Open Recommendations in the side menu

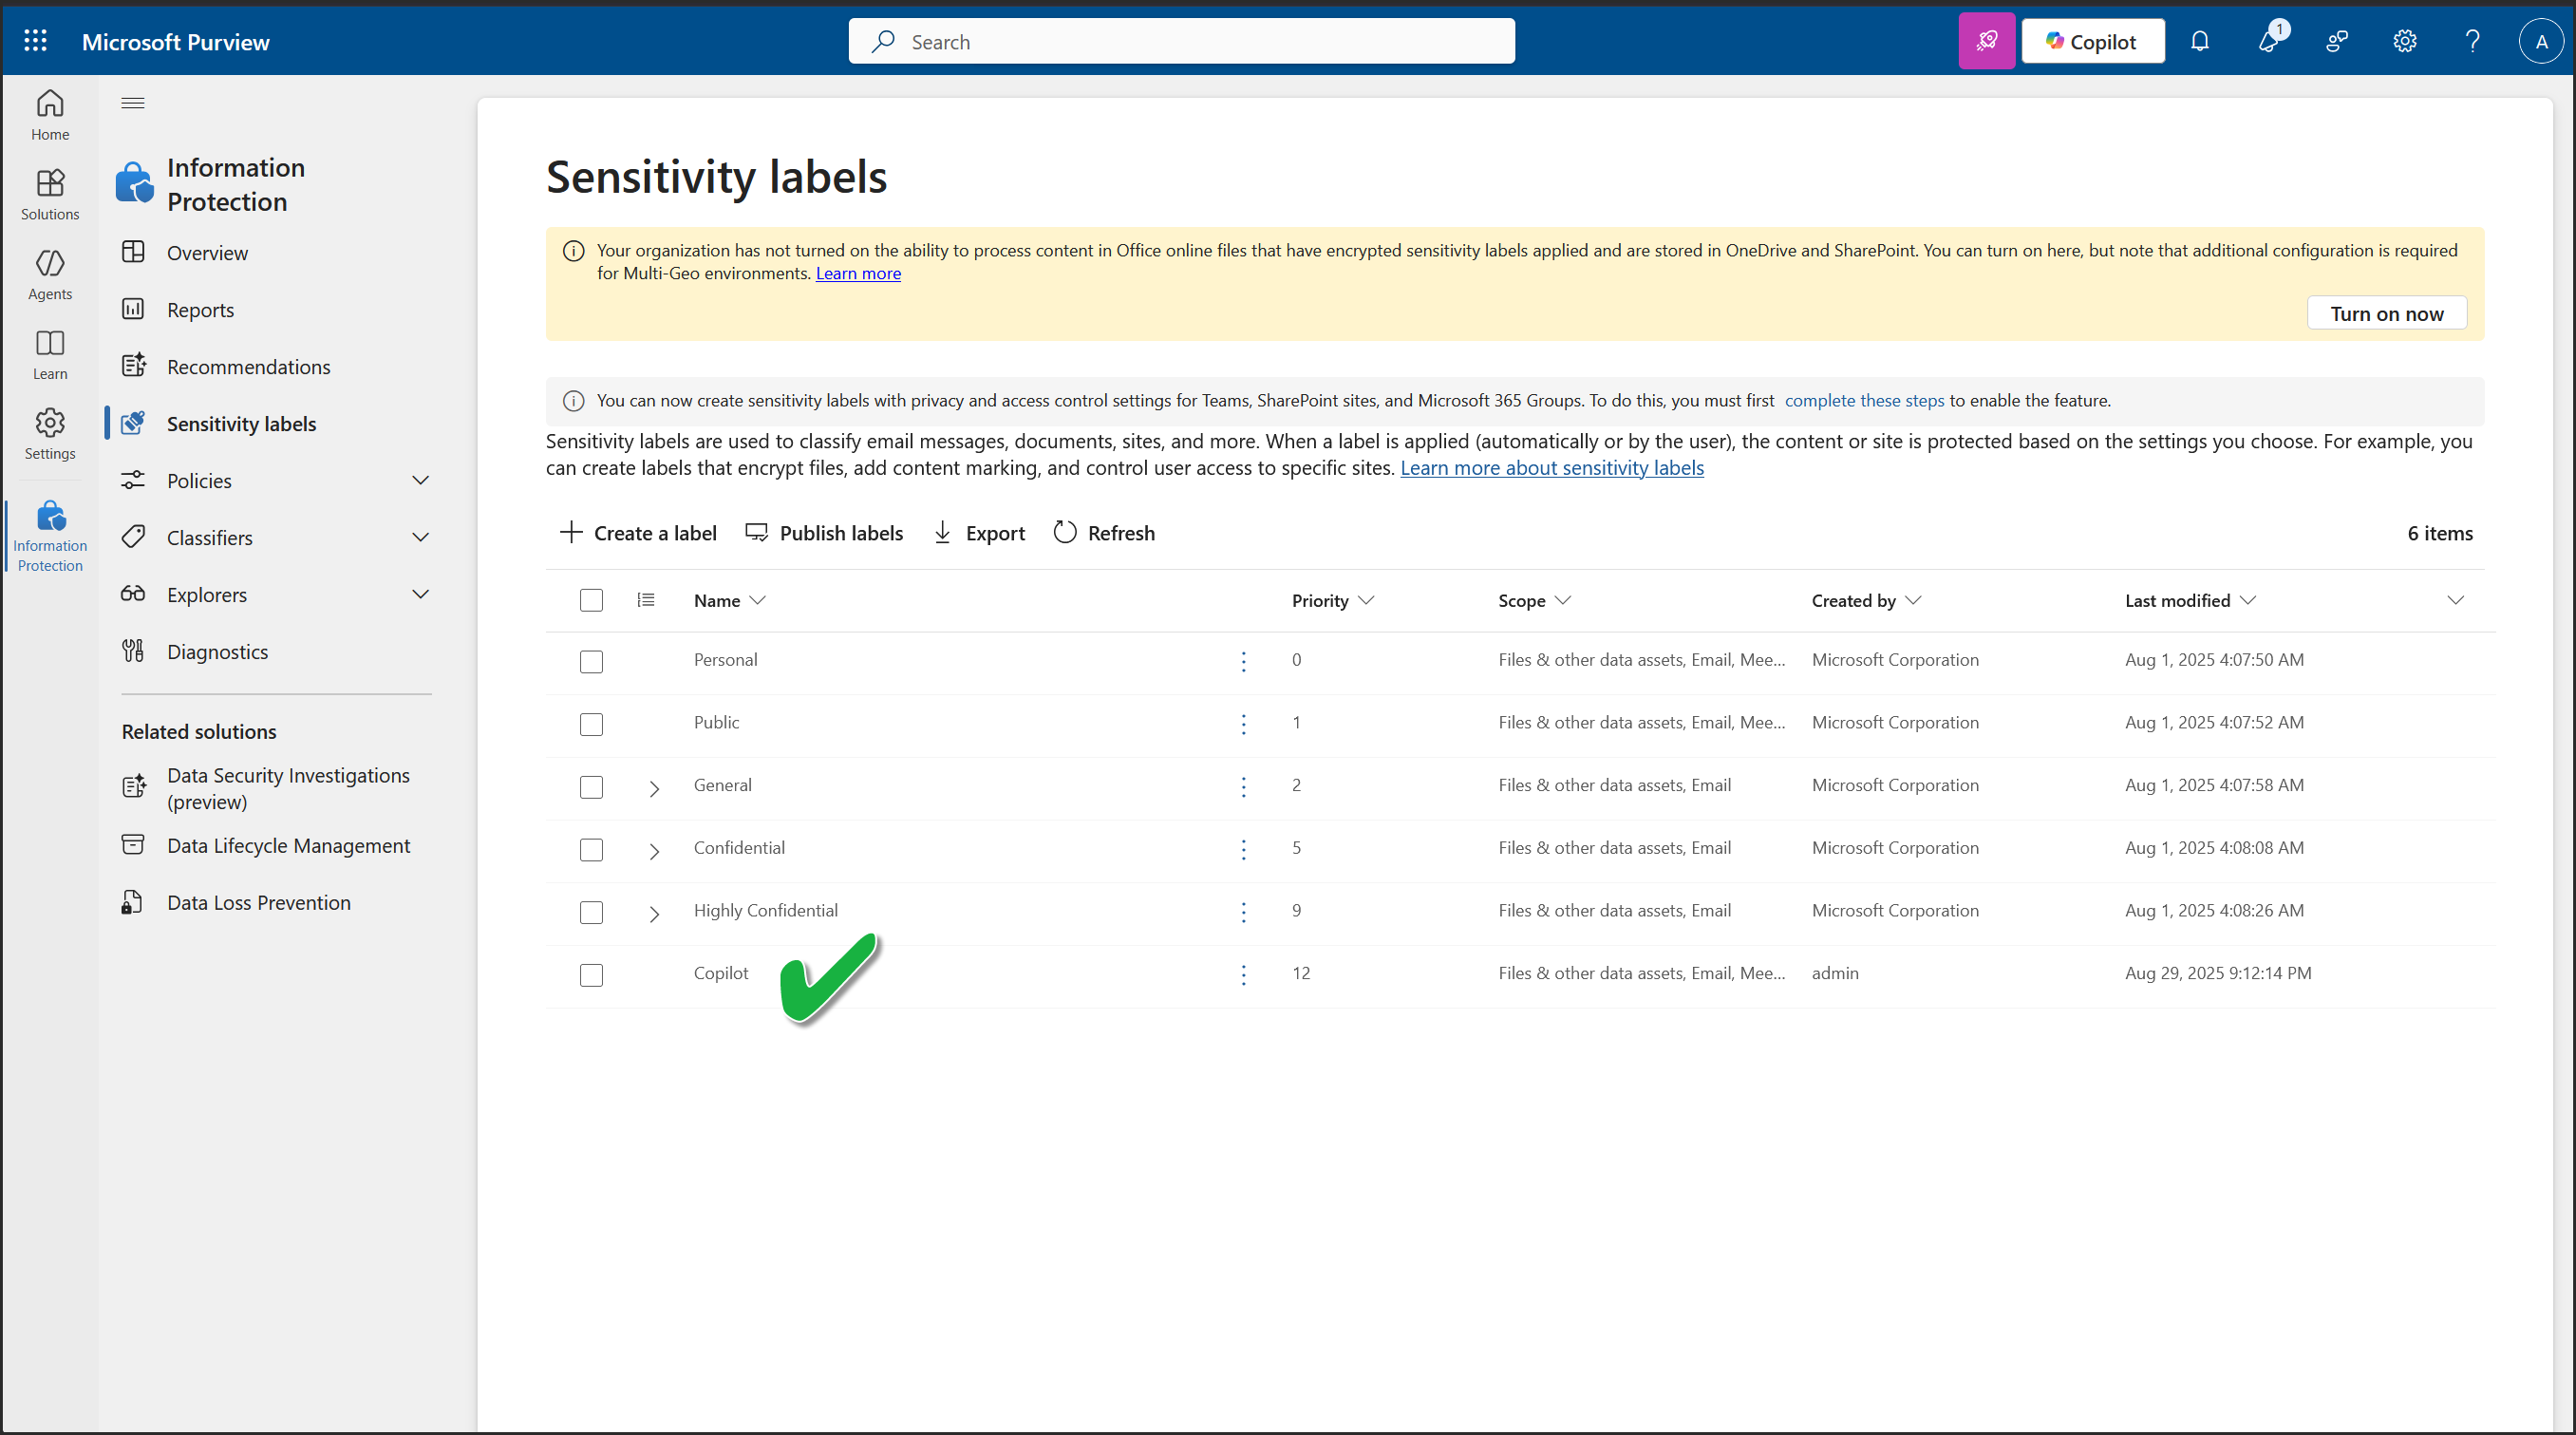pos(248,367)
